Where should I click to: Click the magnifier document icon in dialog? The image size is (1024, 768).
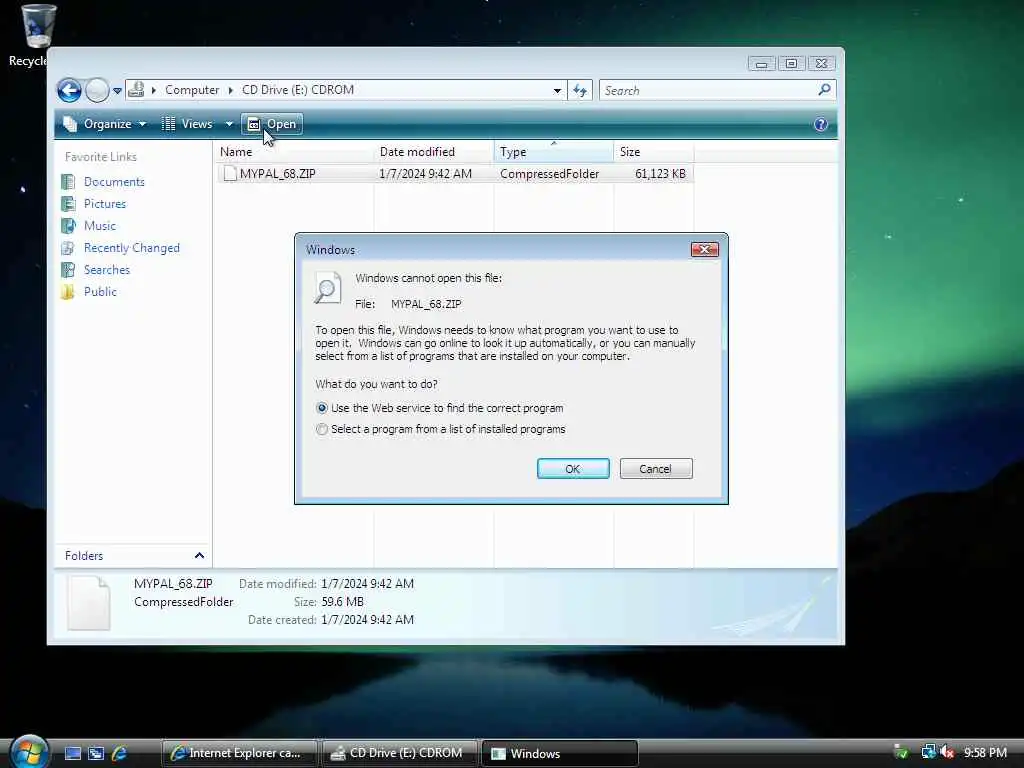point(327,288)
